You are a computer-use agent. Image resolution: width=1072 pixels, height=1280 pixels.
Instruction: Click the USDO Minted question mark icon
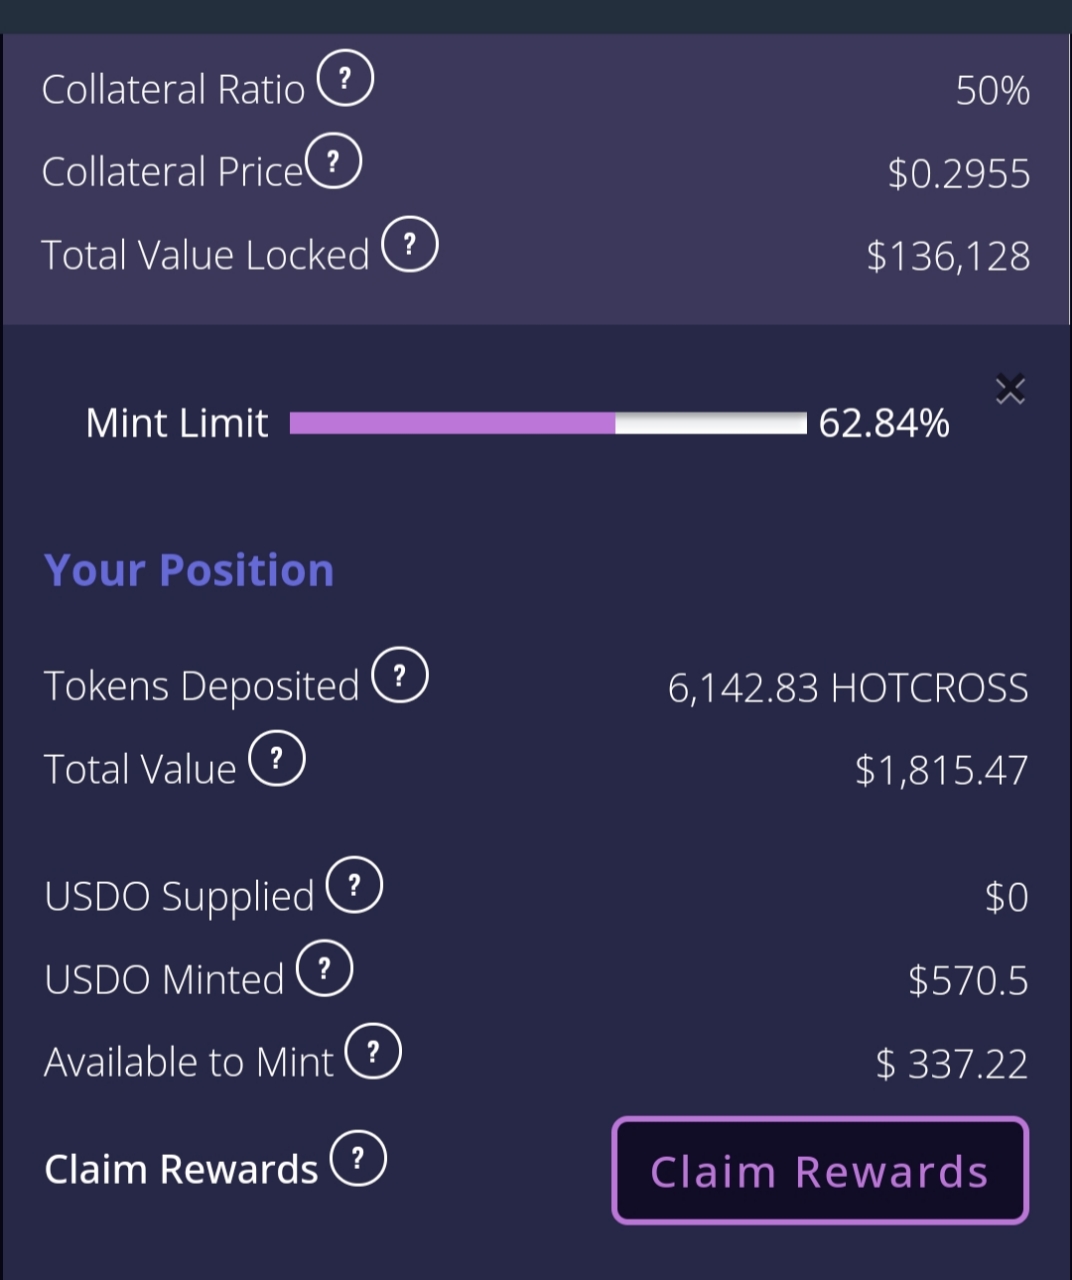click(x=324, y=968)
